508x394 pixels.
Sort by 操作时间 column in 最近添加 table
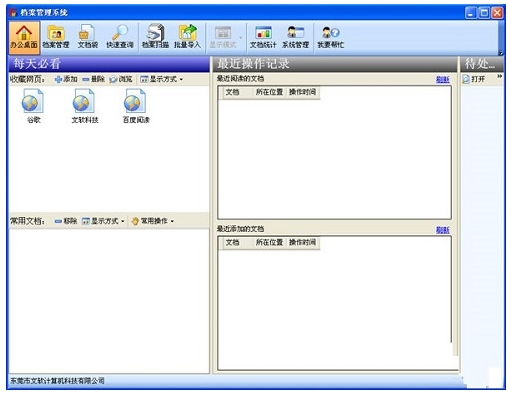click(x=302, y=242)
